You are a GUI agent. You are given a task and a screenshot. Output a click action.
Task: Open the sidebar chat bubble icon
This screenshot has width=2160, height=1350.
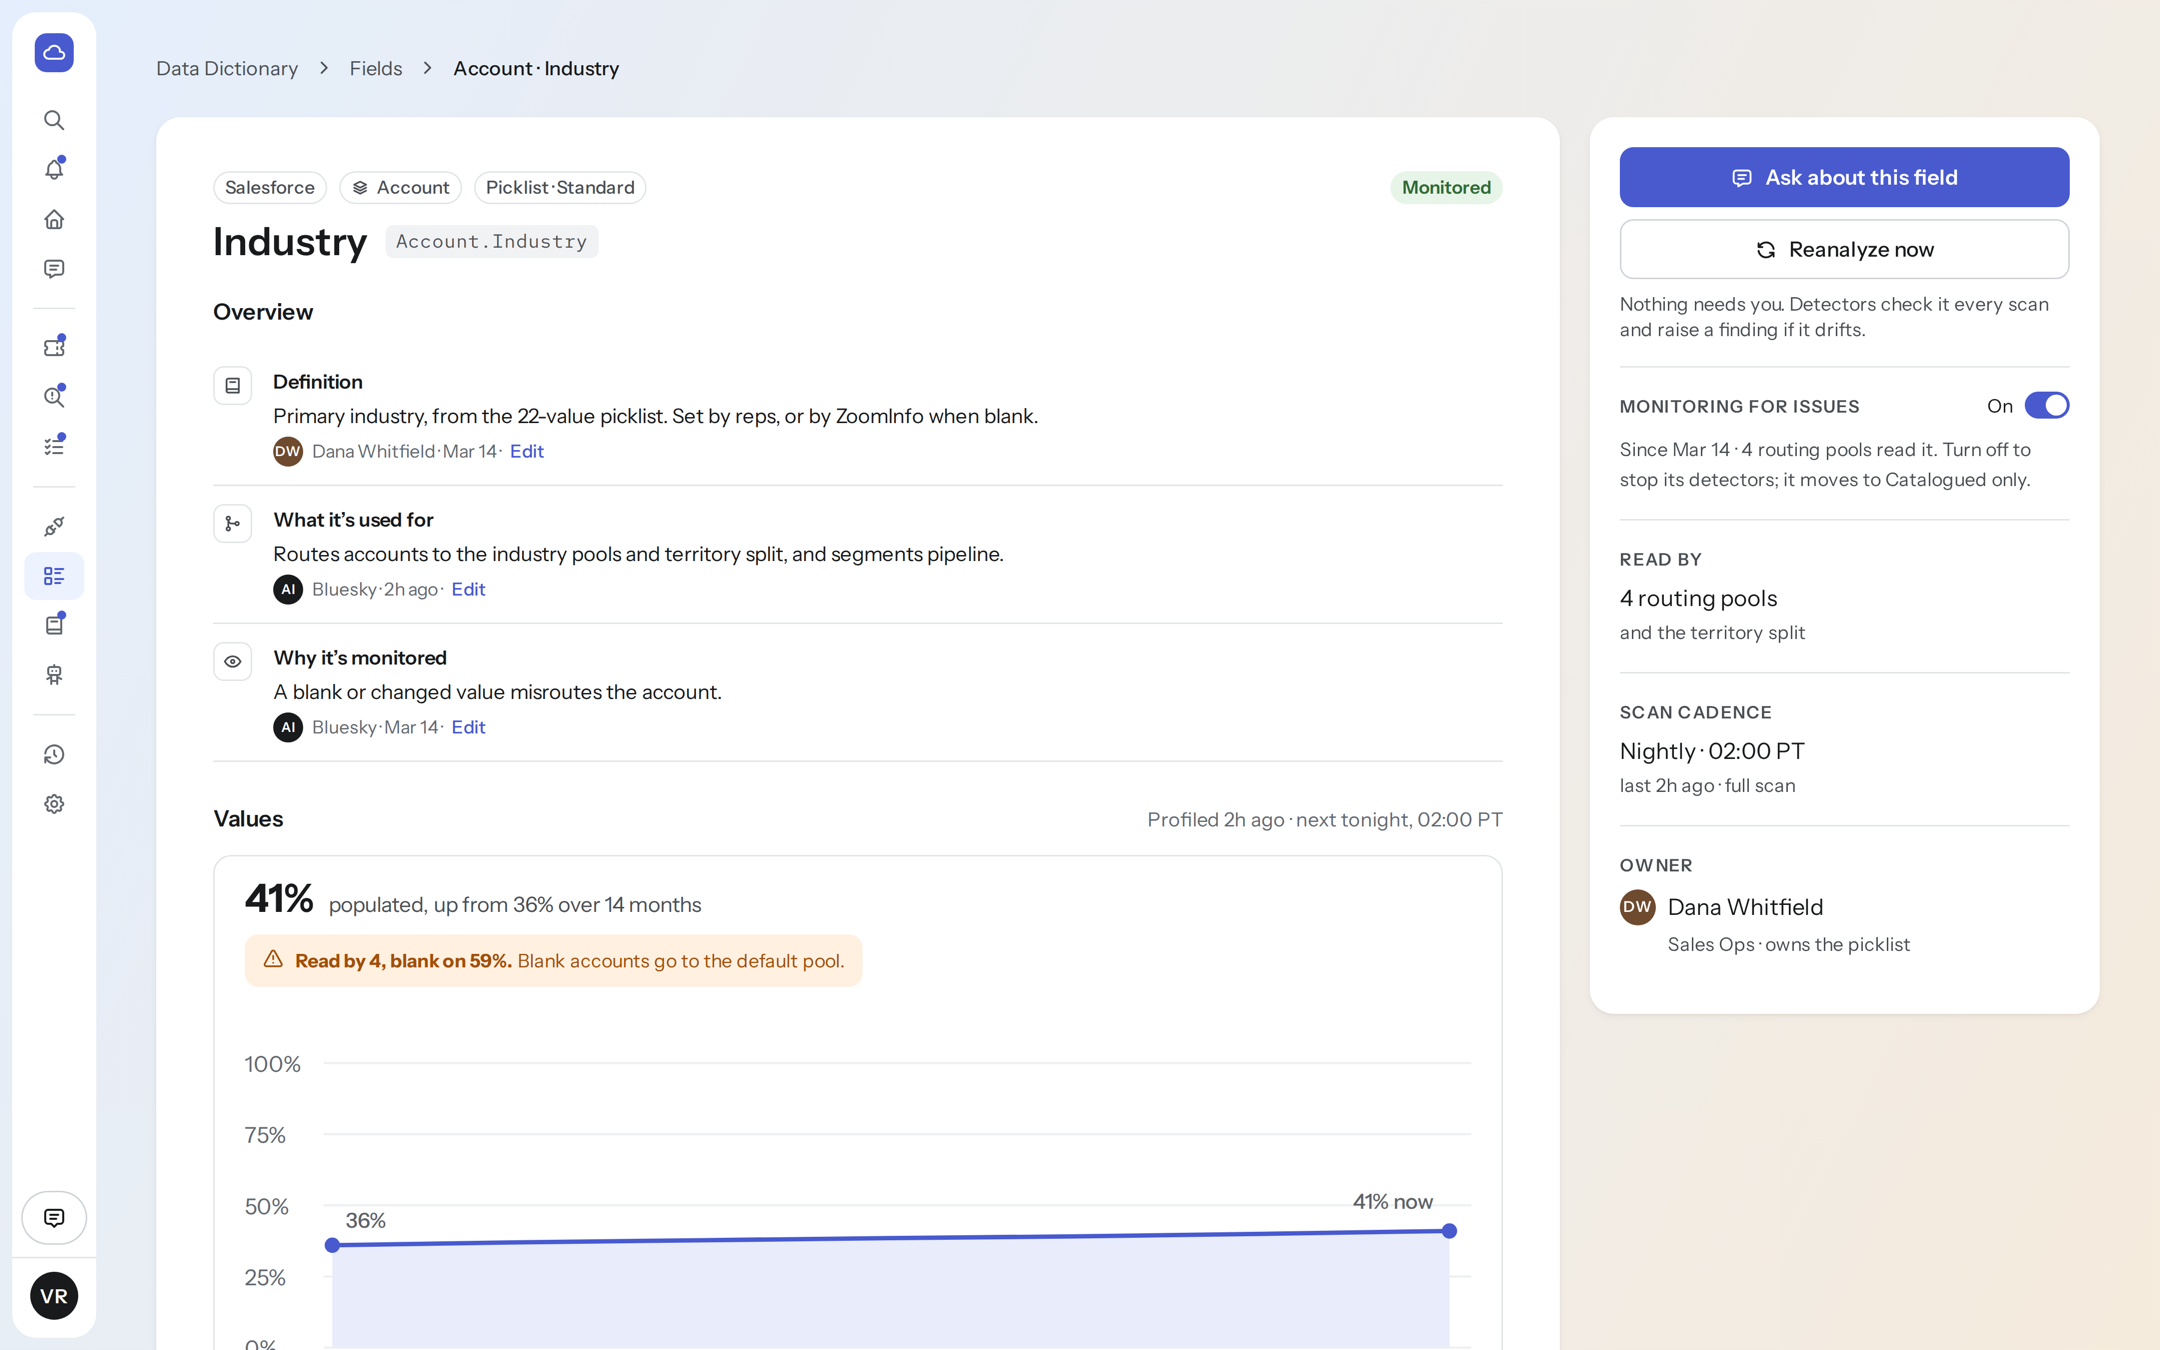coord(54,269)
